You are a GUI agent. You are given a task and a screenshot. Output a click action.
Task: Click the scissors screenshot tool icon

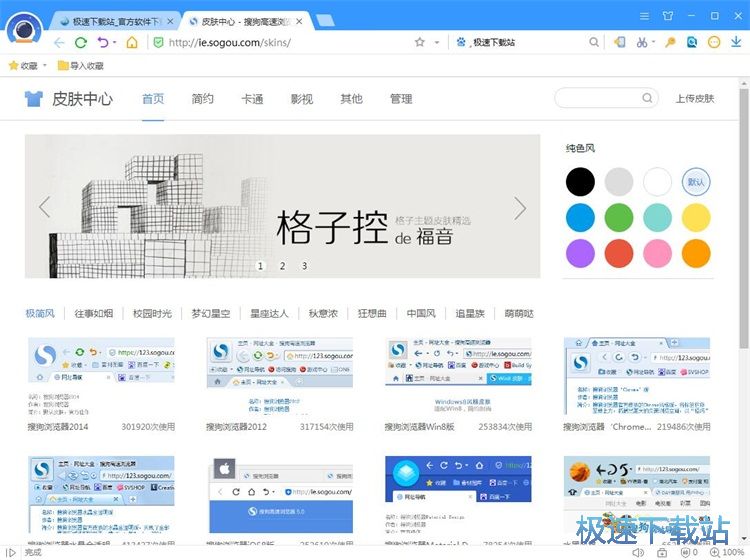coord(641,42)
